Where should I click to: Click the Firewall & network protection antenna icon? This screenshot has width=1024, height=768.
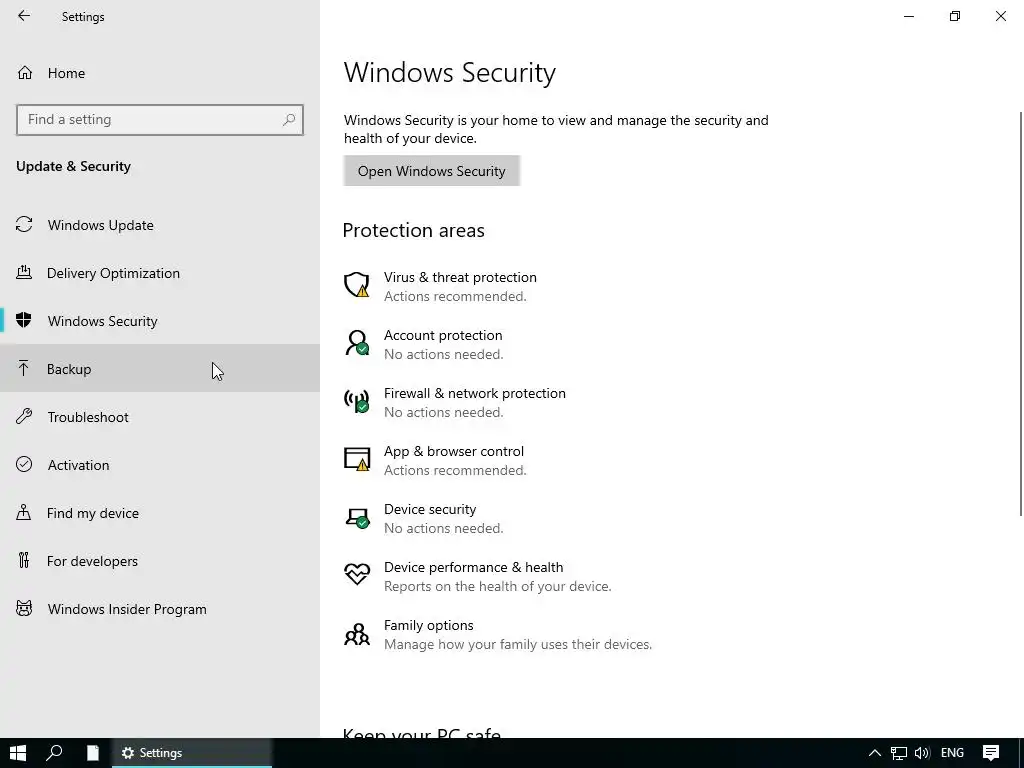tap(357, 401)
